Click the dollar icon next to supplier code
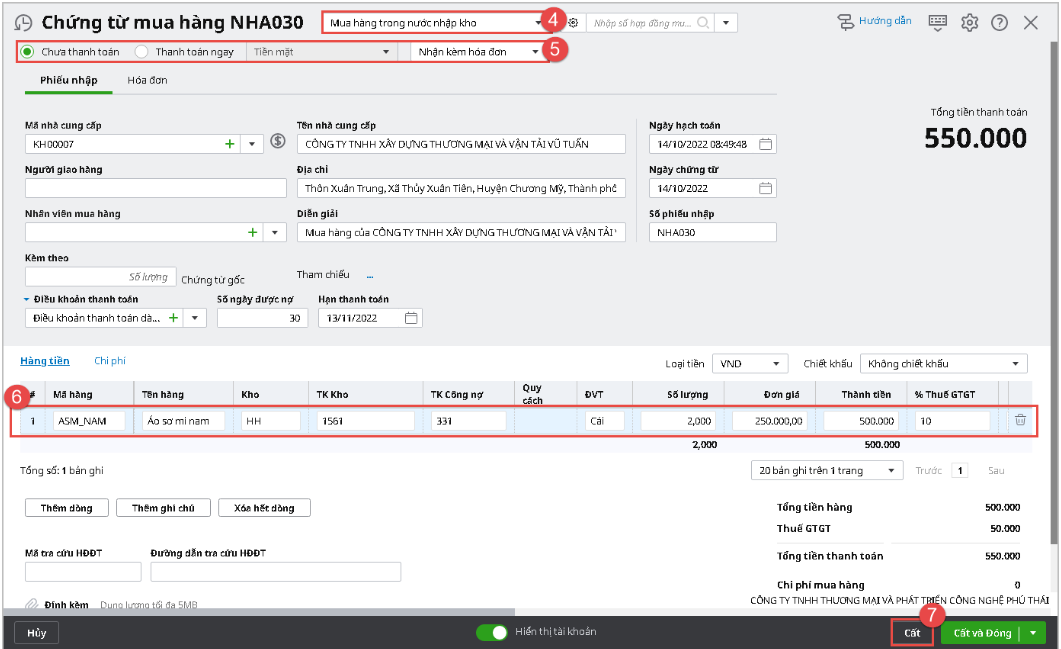 tap(279, 142)
